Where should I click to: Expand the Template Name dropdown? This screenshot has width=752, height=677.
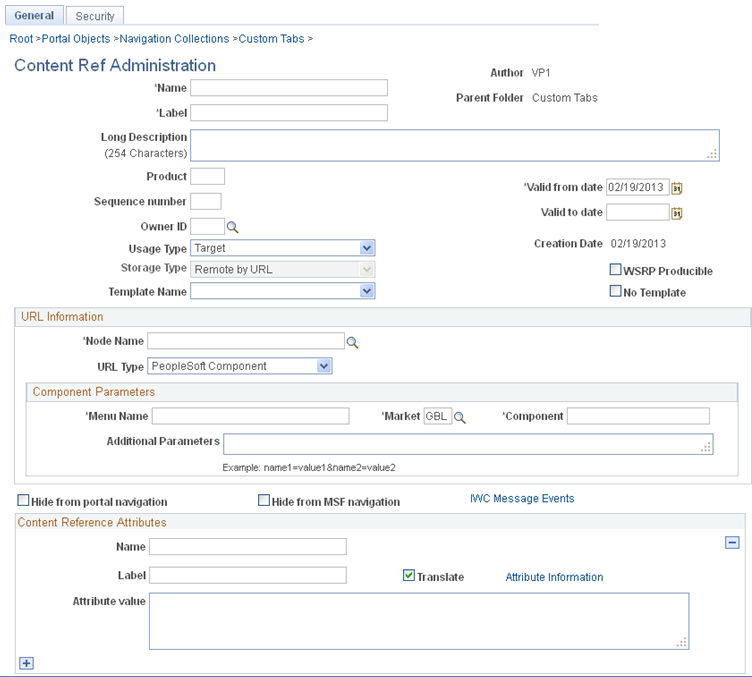tap(282, 291)
